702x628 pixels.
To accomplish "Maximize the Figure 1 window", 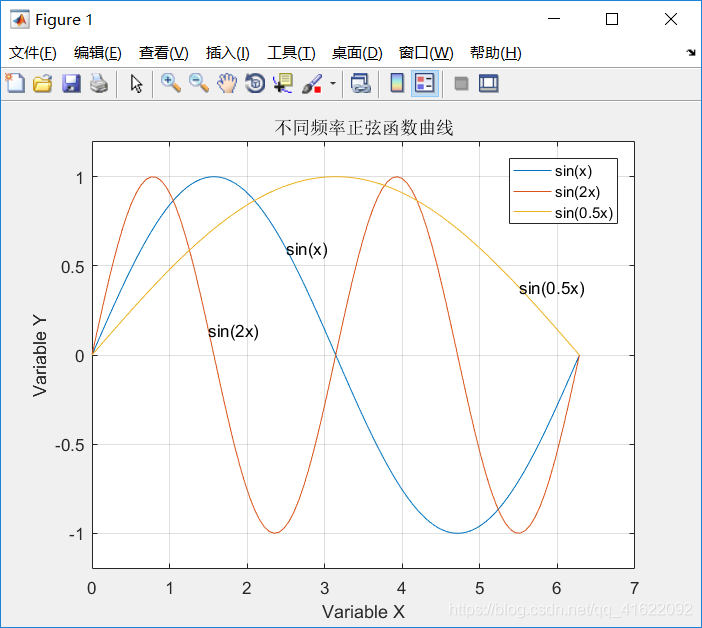I will pyautogui.click(x=612, y=19).
